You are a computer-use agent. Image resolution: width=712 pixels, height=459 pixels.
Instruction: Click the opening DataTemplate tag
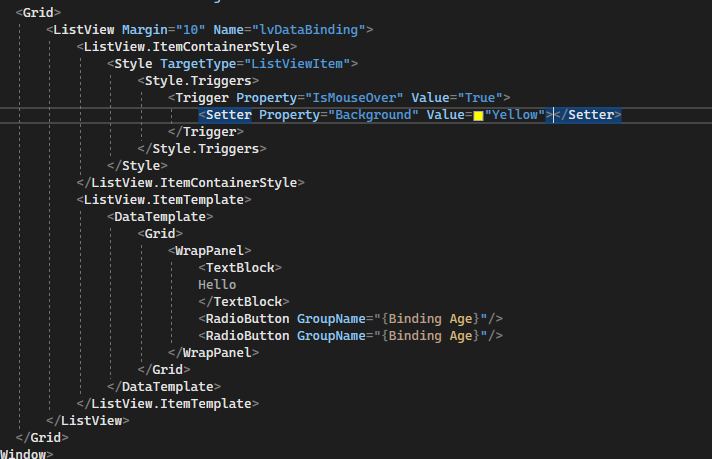(160, 217)
